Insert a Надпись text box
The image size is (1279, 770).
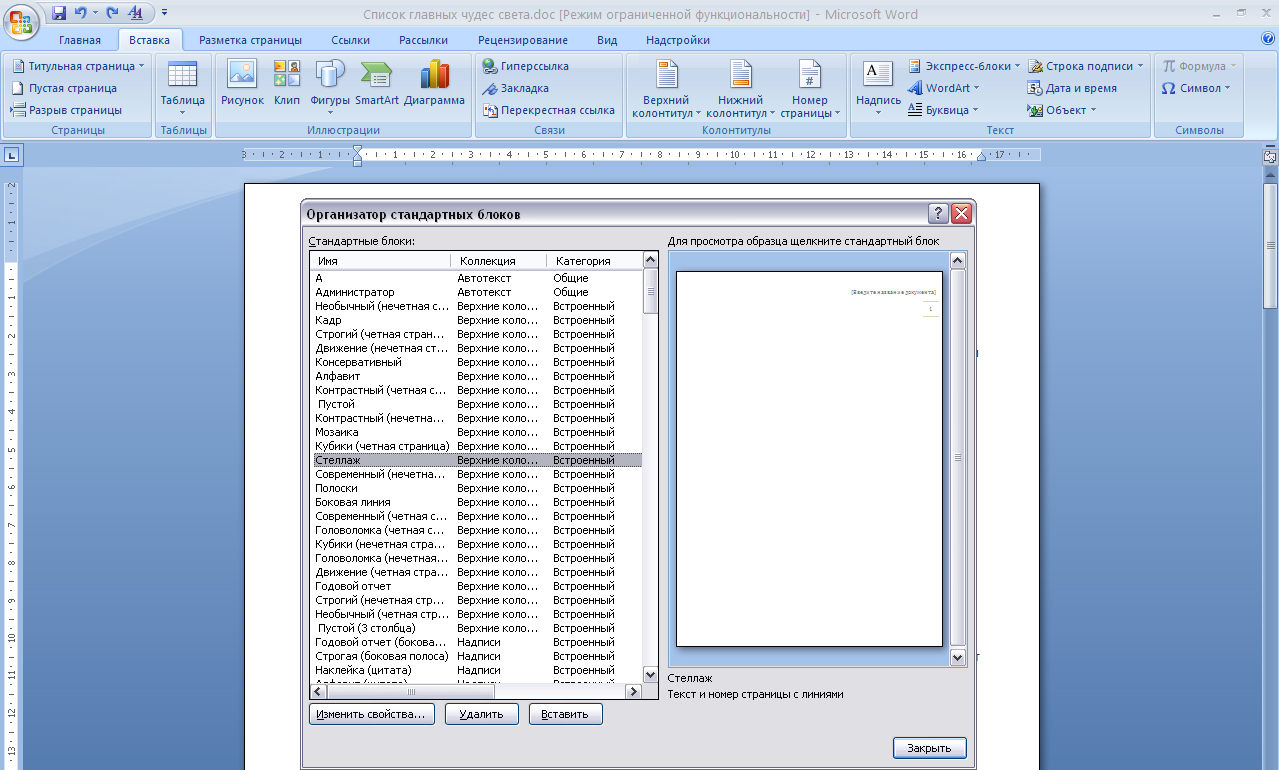click(x=878, y=88)
